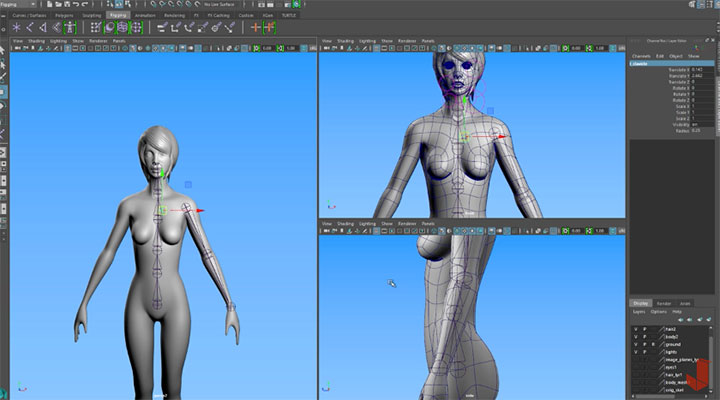Image resolution: width=720 pixels, height=400 pixels.
Task: Click the Create Cluster shelf icon
Action: [x=136, y=28]
